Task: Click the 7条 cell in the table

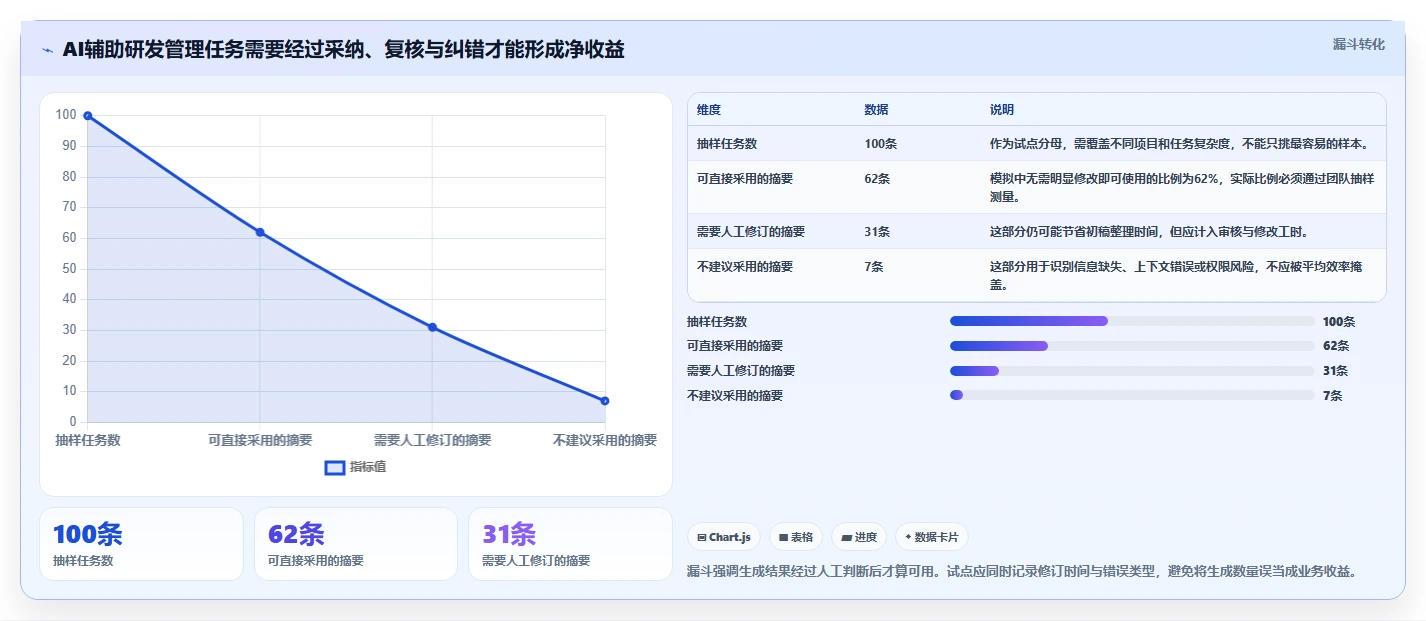Action: click(x=874, y=266)
